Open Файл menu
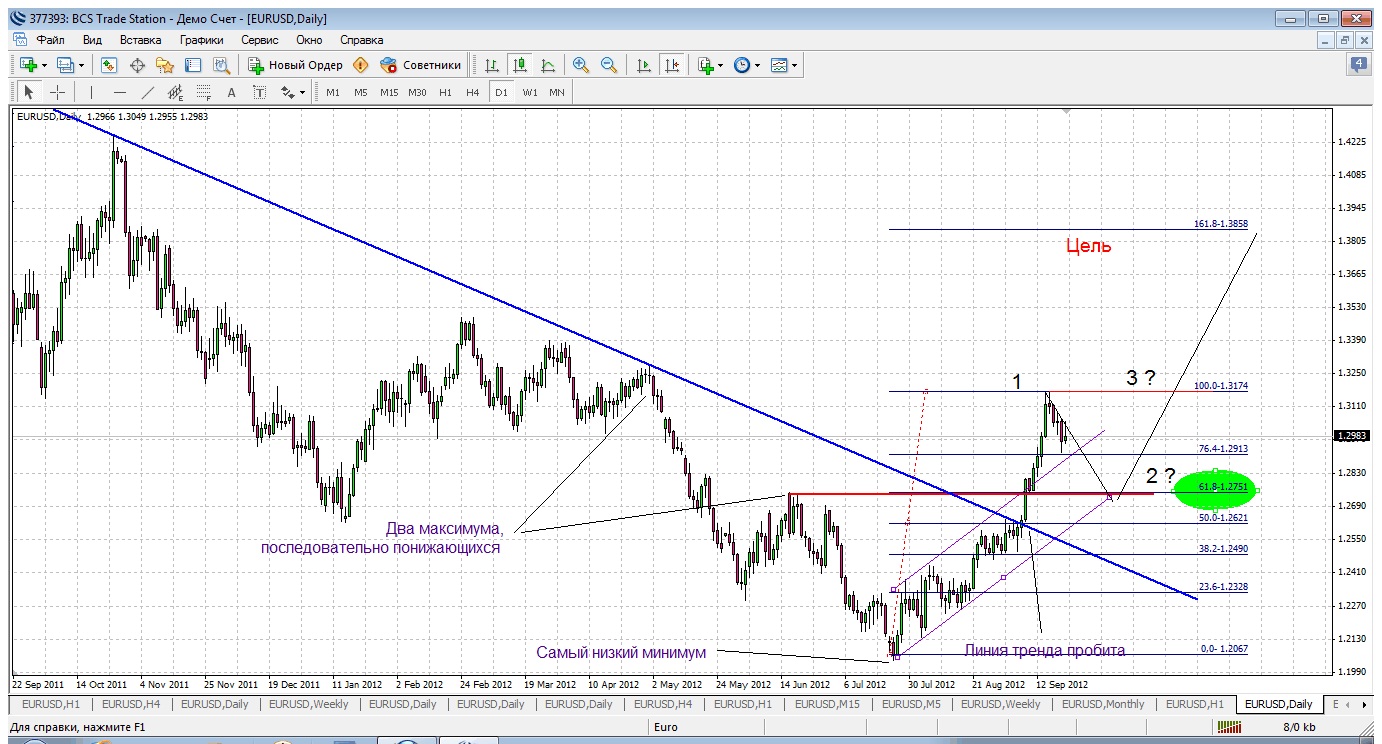The image size is (1382, 744). 51,40
